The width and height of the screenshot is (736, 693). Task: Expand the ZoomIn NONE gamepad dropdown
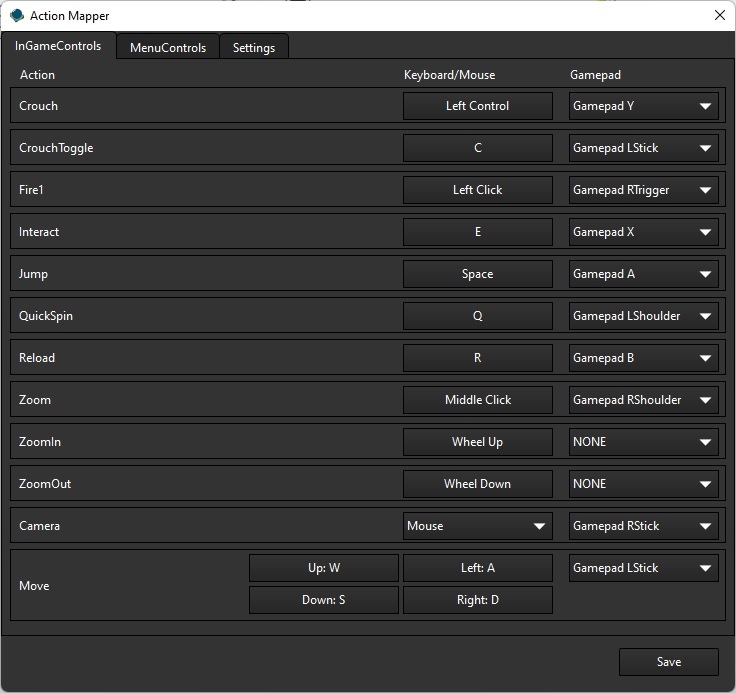643,442
